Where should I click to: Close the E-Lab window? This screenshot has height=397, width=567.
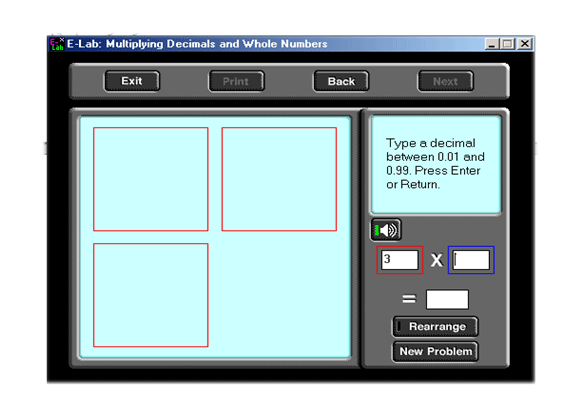524,44
